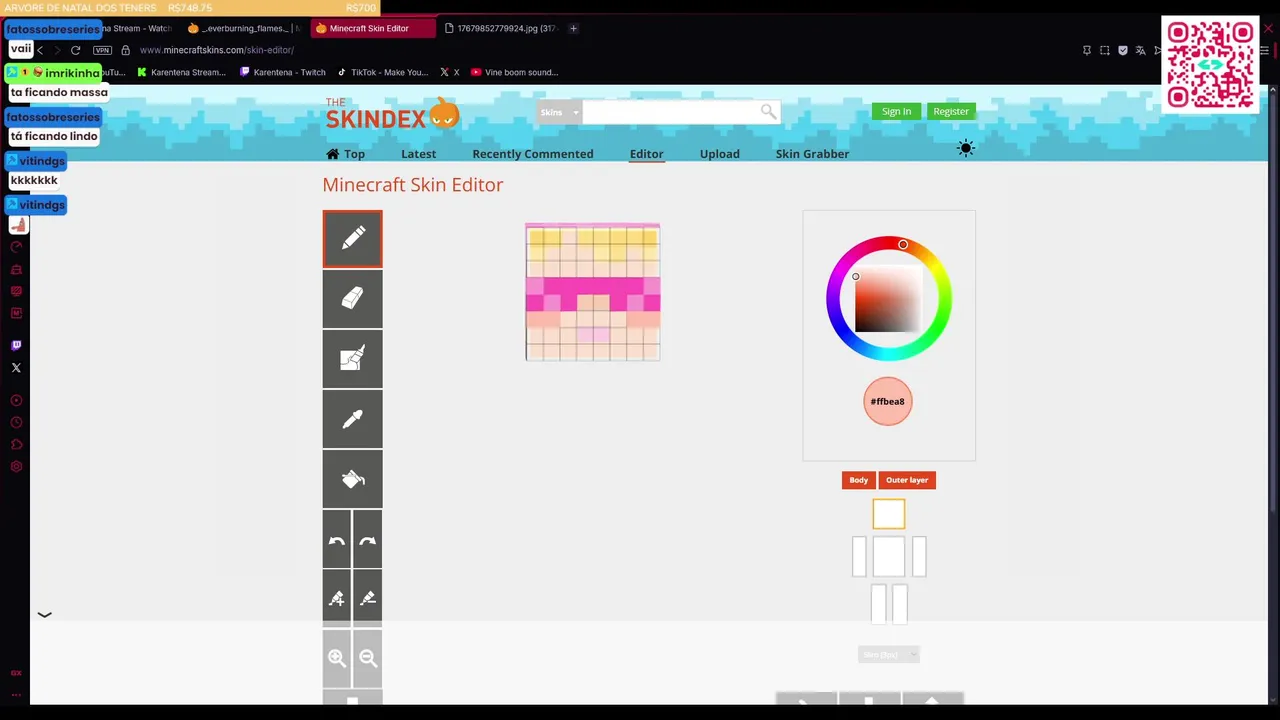Open Karentena - Twitch bookmark
Screen dimensions: 1280x720
[x=282, y=72]
